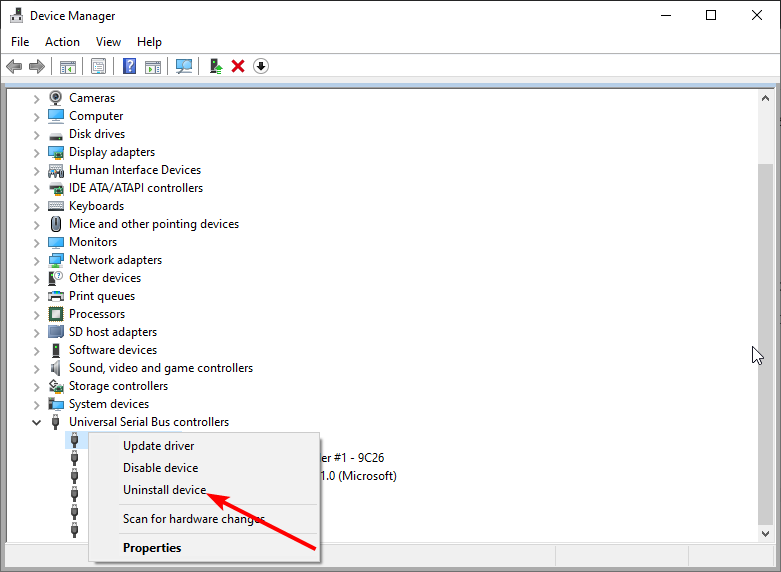
Task: Click the blue Help question mark icon
Action: (130, 66)
